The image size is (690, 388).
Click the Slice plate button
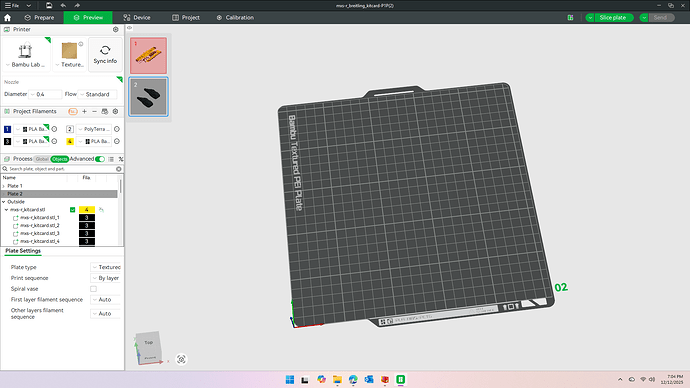coord(612,18)
